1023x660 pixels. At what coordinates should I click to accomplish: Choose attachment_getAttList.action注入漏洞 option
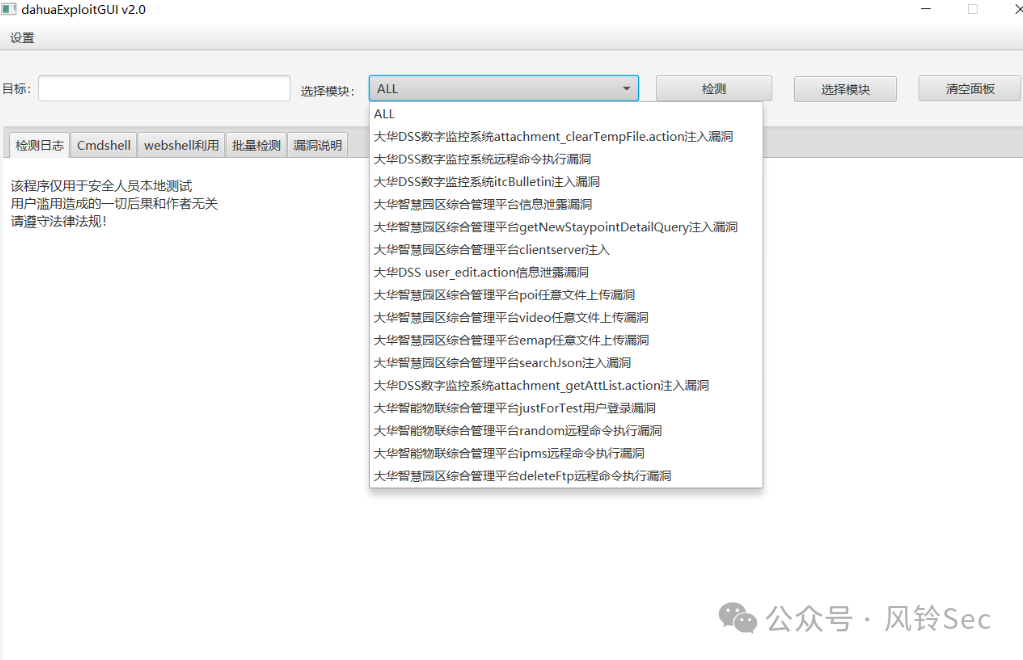click(x=566, y=385)
